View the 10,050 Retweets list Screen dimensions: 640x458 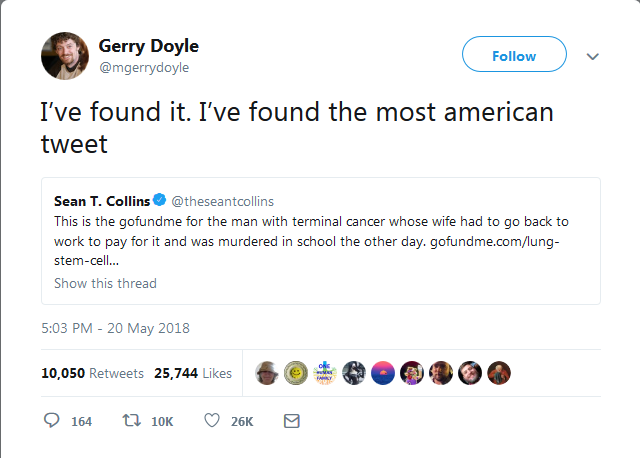(x=92, y=373)
